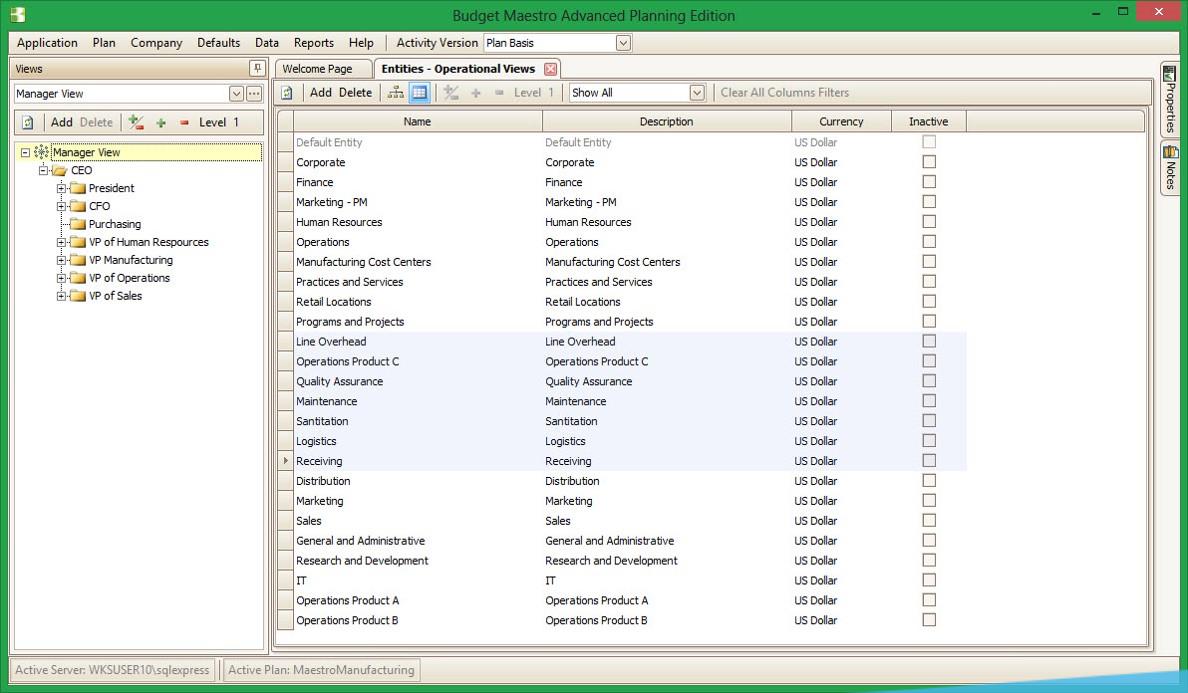Open the Application menu
The width and height of the screenshot is (1188, 693).
click(47, 43)
